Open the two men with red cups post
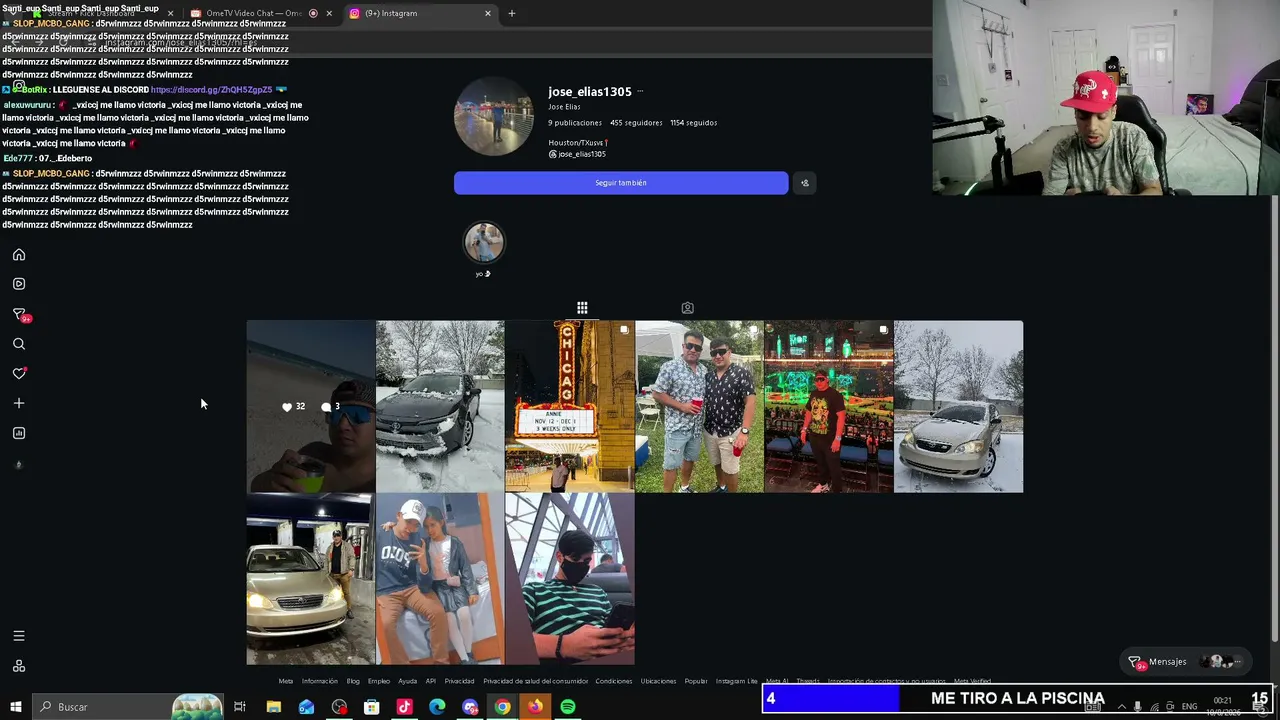Viewport: 1280px width, 720px height. click(699, 406)
